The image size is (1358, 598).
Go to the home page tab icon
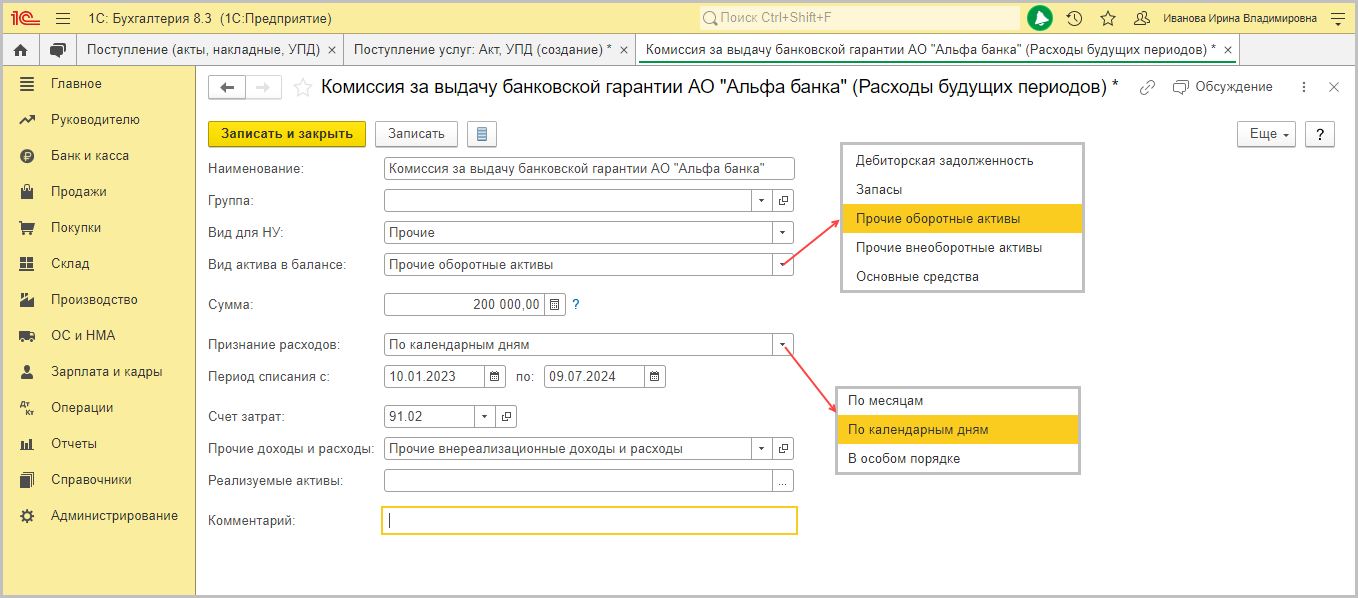pos(20,49)
